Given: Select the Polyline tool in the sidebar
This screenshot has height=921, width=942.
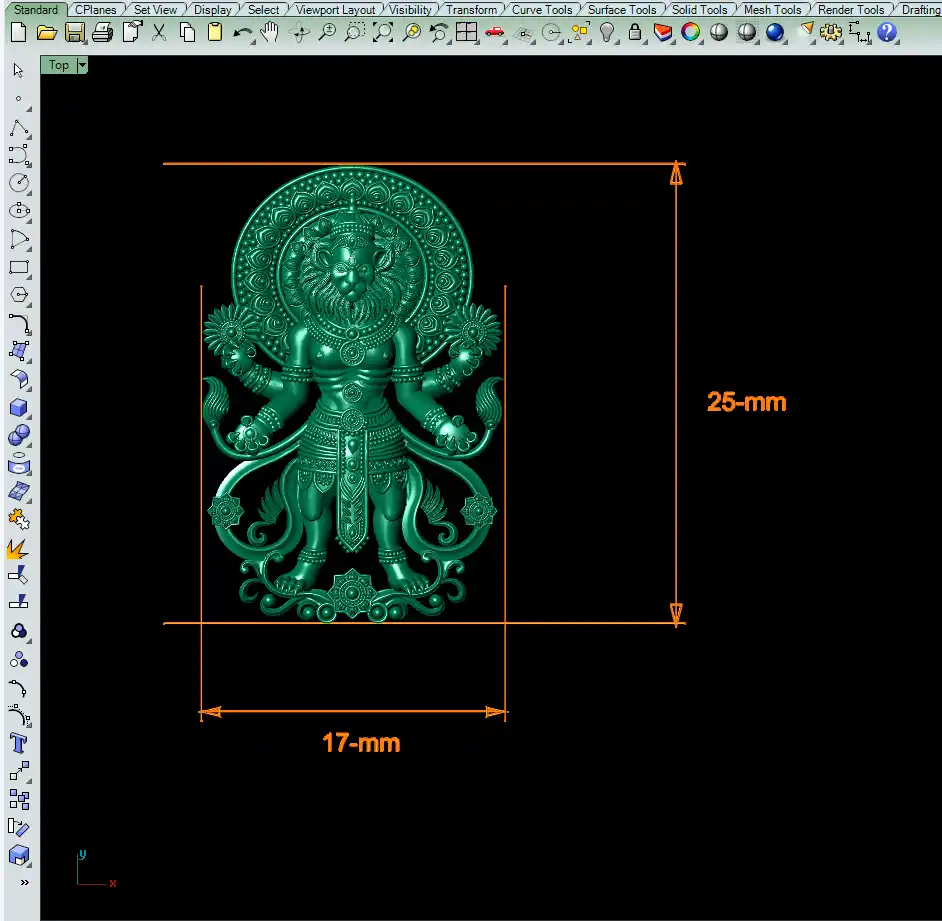Looking at the screenshot, I should point(19,128).
